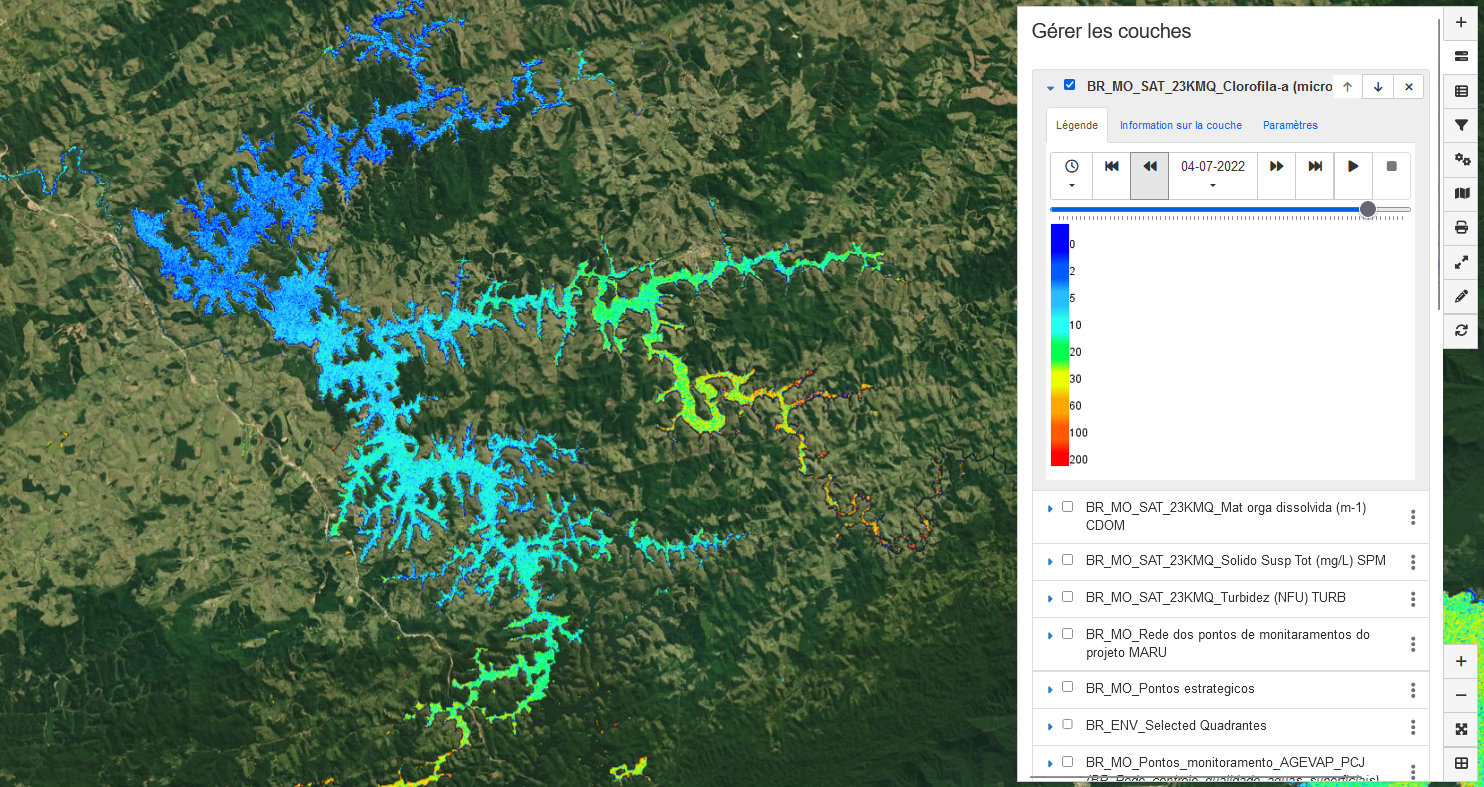Open the 04-07-2022 date dropdown
Screen dimensions: 1484x787
tap(1213, 175)
